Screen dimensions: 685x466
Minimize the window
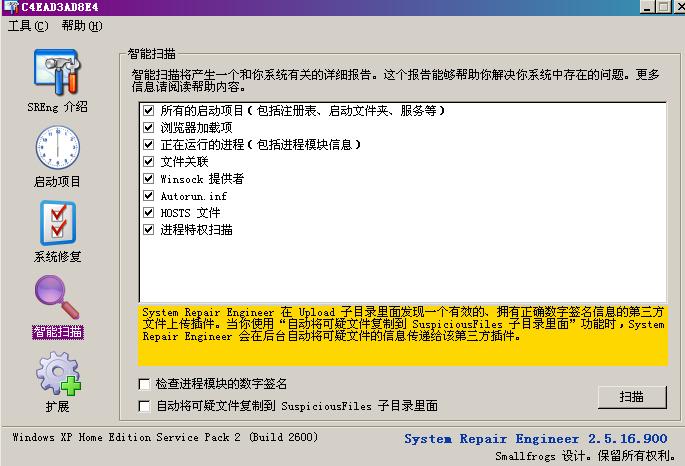[647, 7]
